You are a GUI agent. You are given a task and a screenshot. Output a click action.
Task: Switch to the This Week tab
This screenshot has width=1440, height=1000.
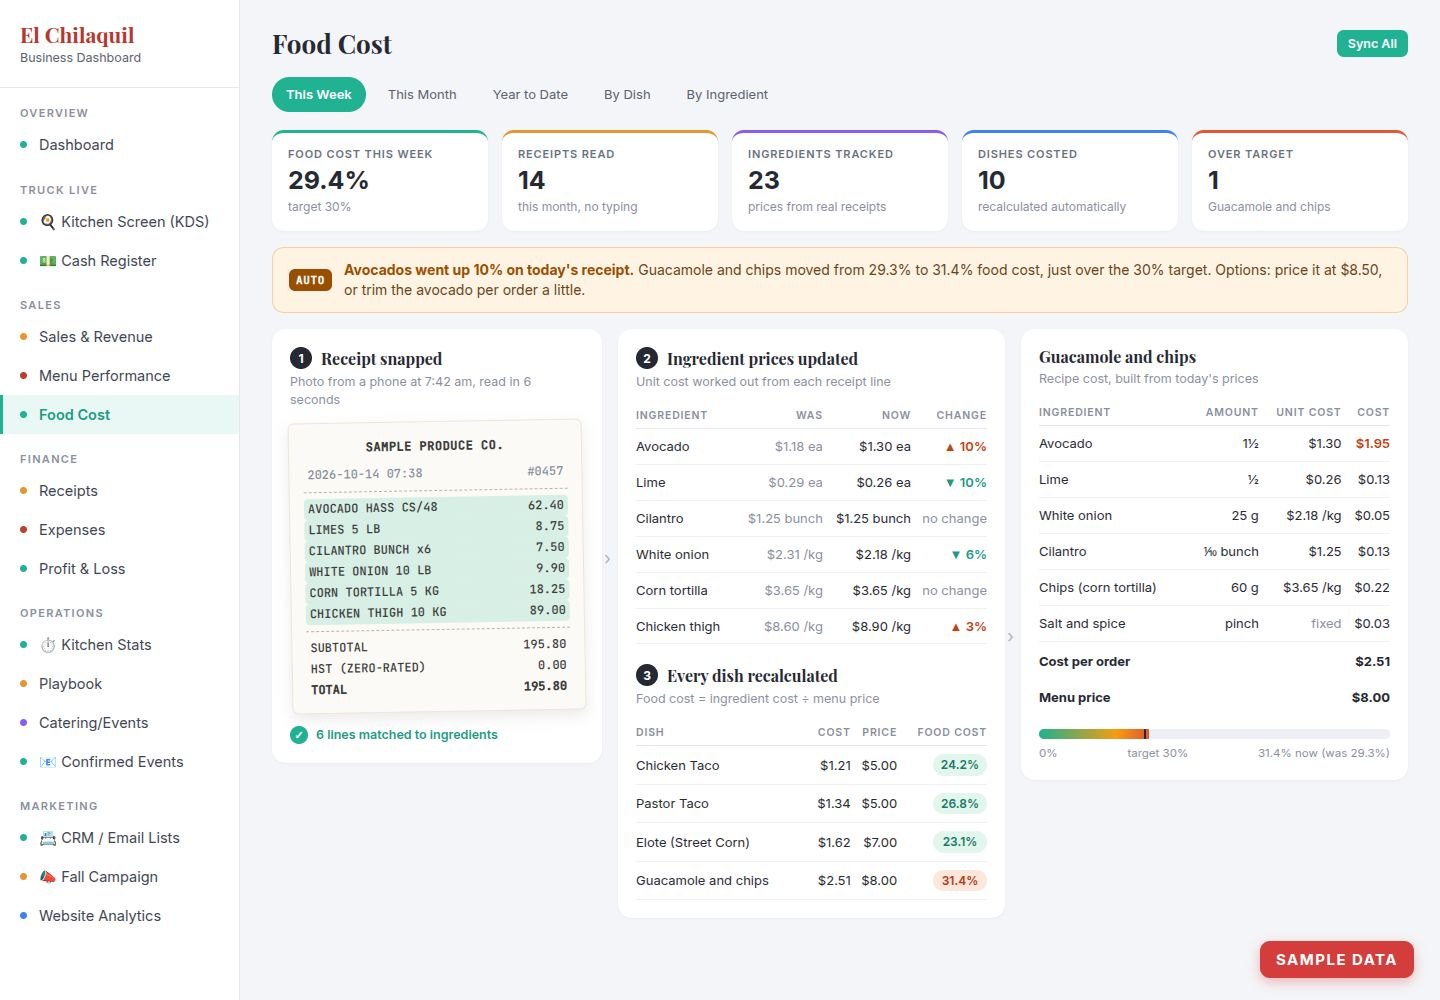319,95
